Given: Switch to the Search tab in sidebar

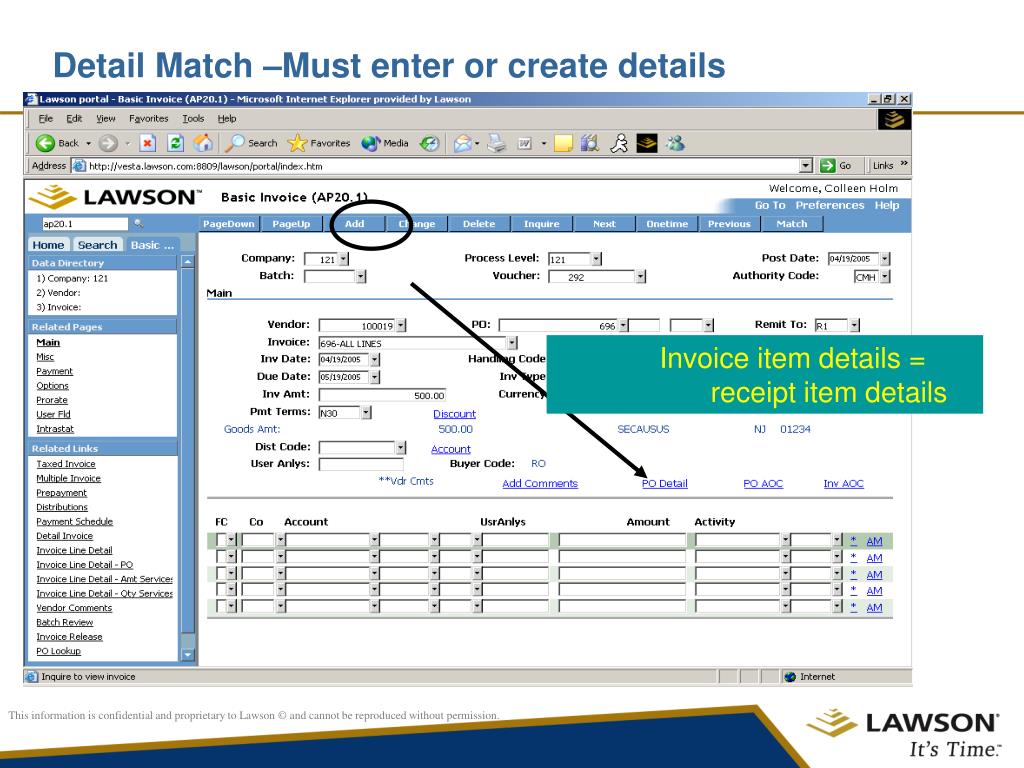Looking at the screenshot, I should (x=97, y=245).
